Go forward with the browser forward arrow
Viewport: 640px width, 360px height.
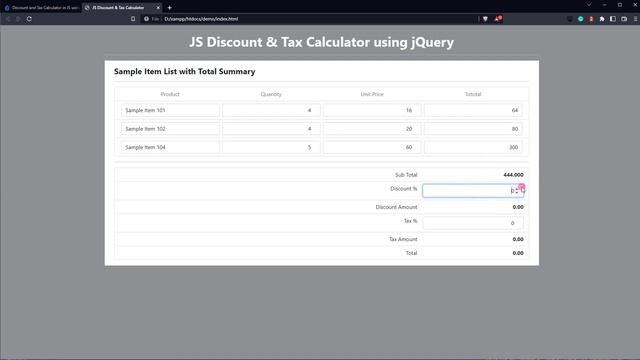(x=18, y=19)
